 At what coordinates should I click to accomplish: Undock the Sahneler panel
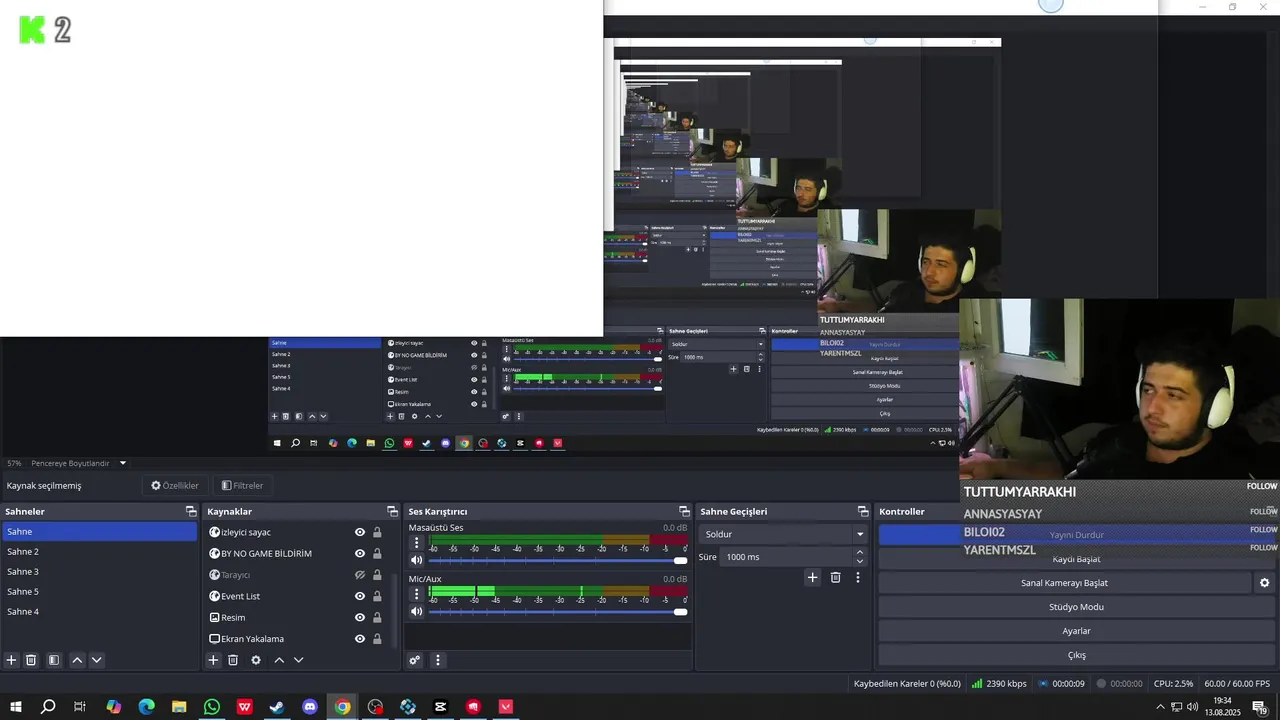(191, 511)
